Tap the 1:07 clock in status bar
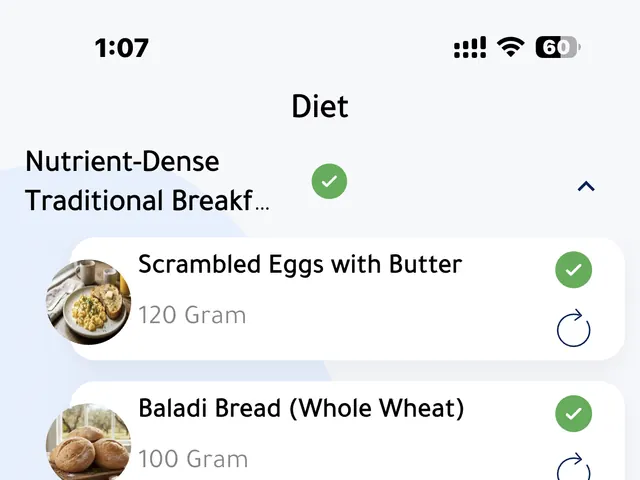Image resolution: width=640 pixels, height=480 pixels. pos(122,48)
